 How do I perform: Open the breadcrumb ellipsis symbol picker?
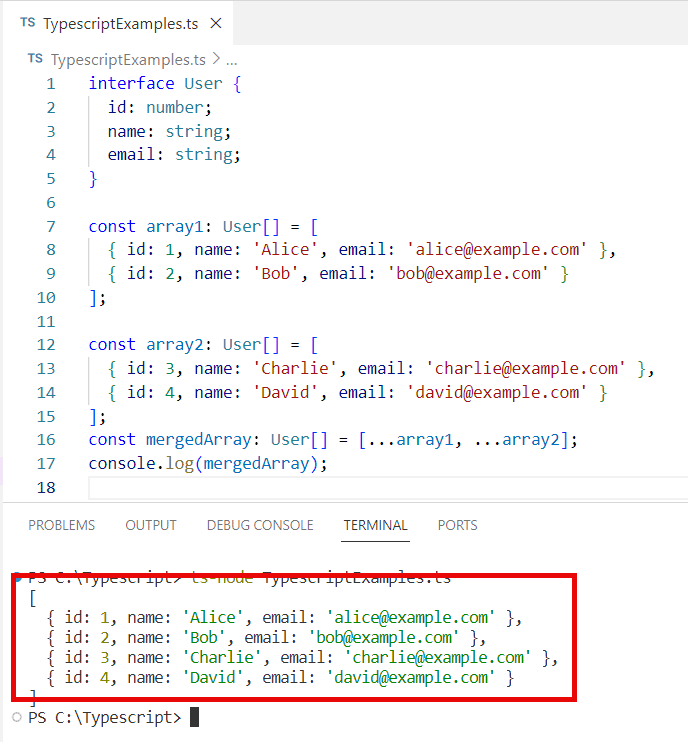click(x=231, y=61)
